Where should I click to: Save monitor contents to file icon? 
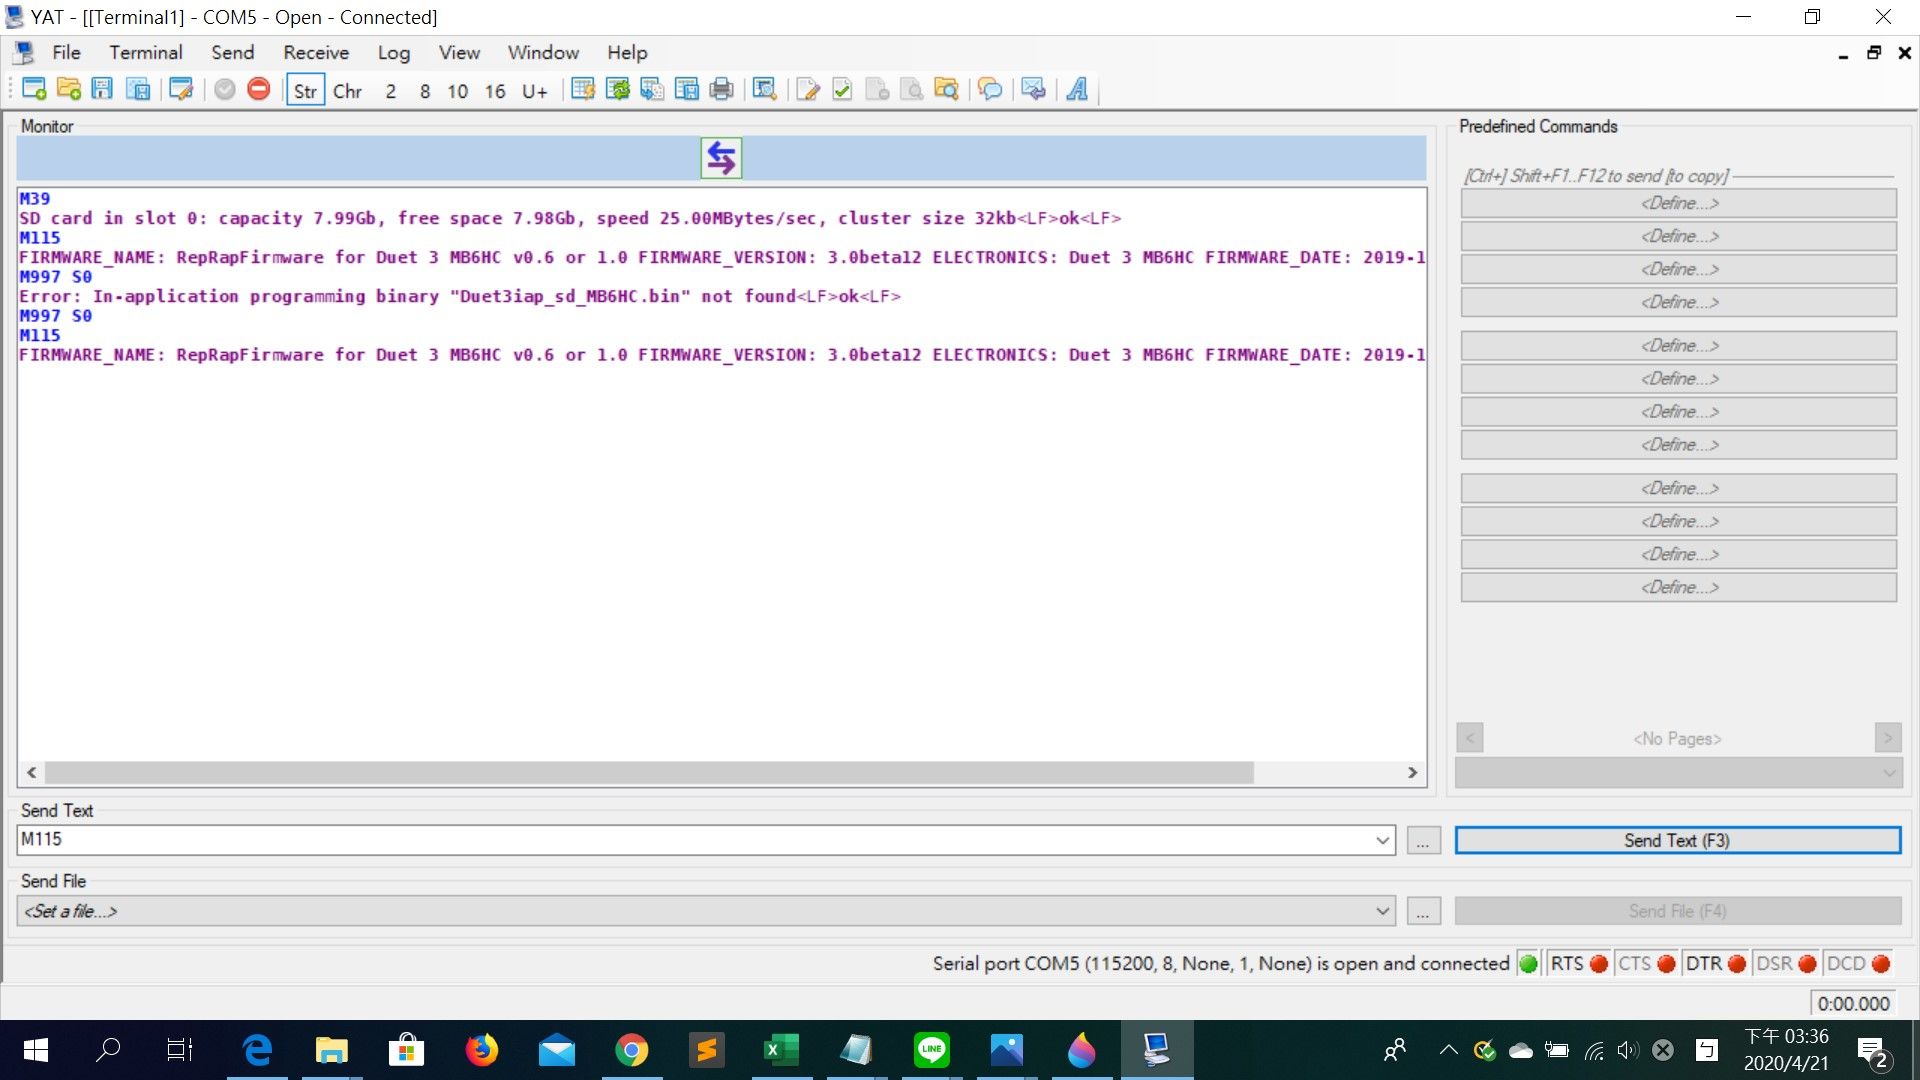click(x=687, y=89)
